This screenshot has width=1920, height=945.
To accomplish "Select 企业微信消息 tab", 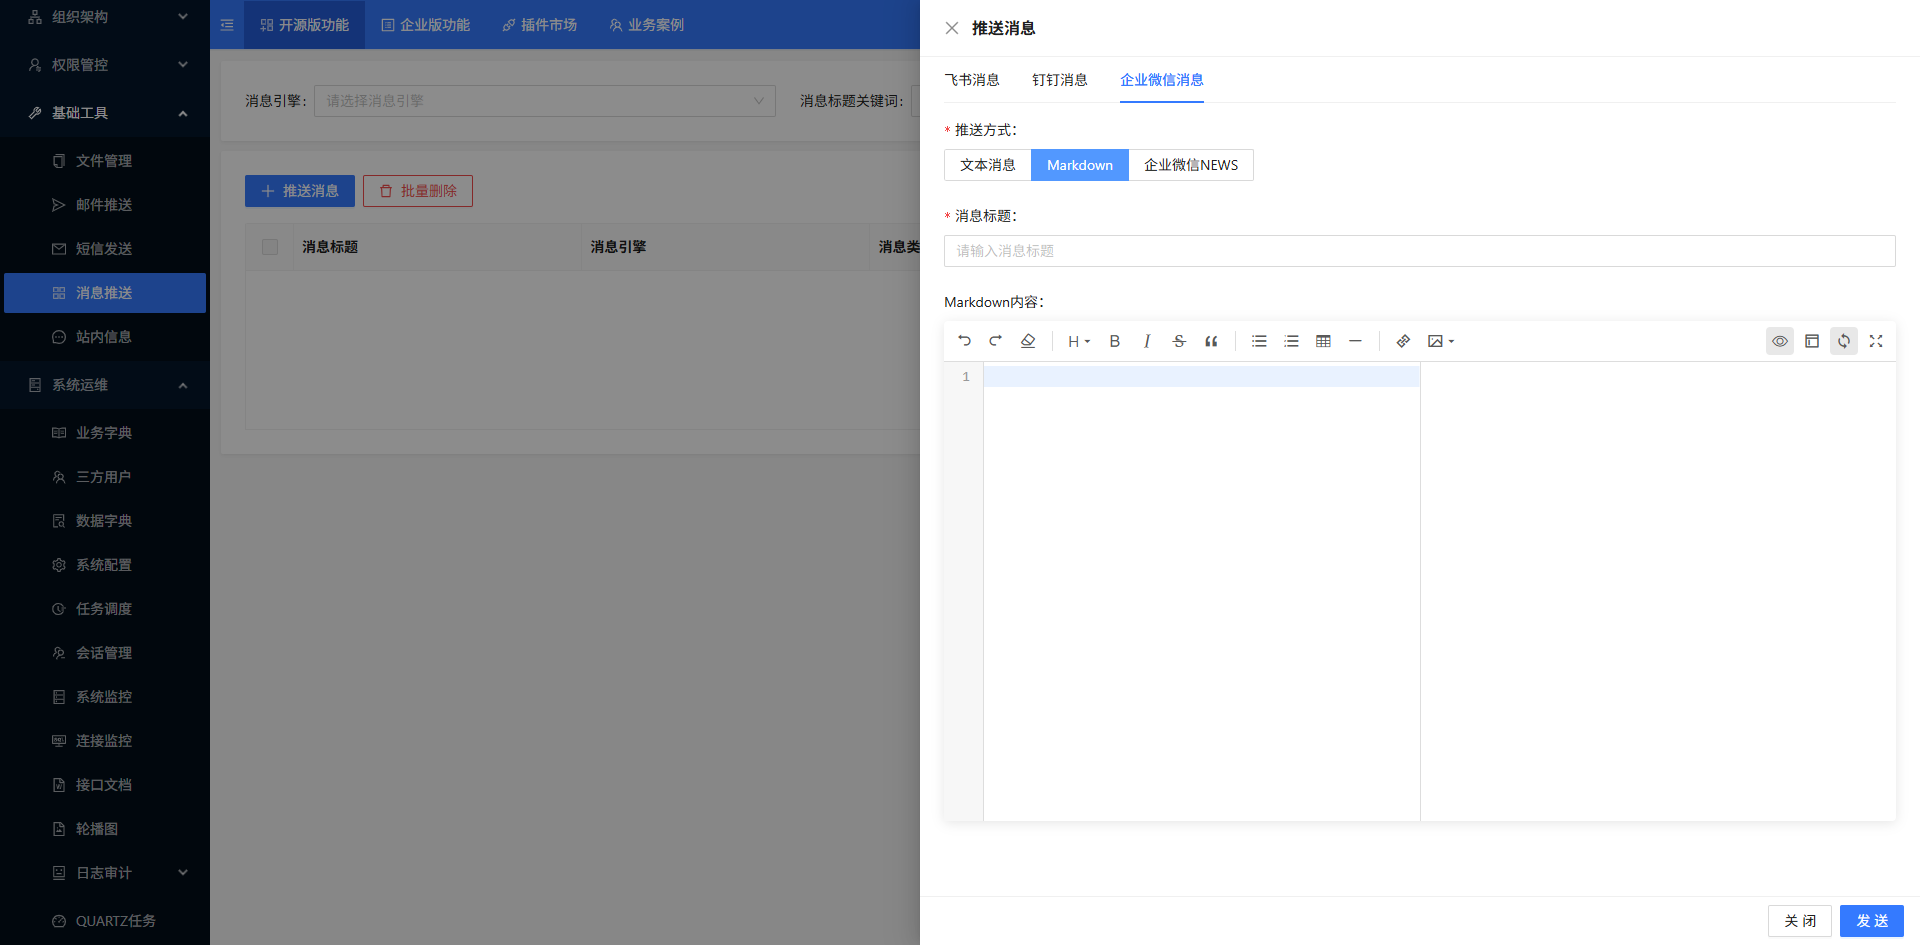I will pos(1162,80).
